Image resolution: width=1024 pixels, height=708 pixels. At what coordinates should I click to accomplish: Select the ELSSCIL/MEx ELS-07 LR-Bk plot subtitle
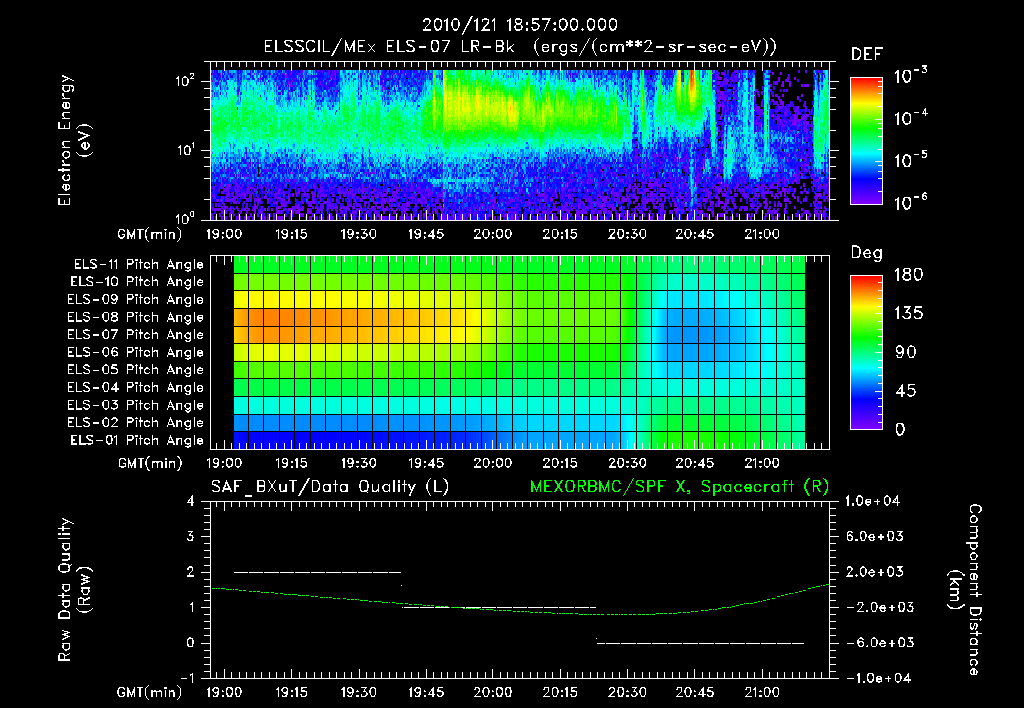click(x=520, y=46)
